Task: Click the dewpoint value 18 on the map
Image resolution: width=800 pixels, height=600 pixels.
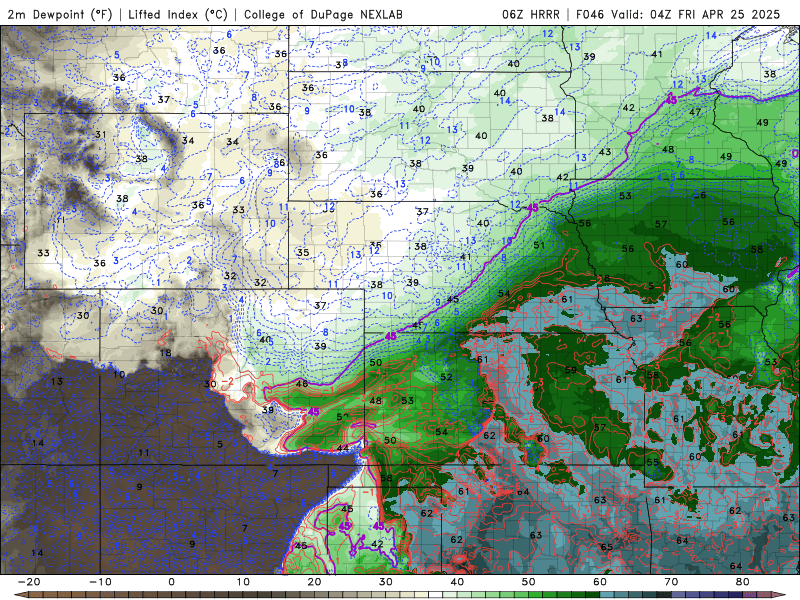Action: point(165,353)
